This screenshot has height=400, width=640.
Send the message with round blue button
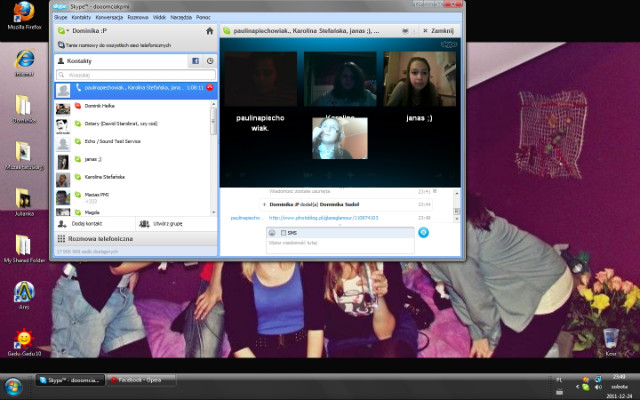[423, 233]
